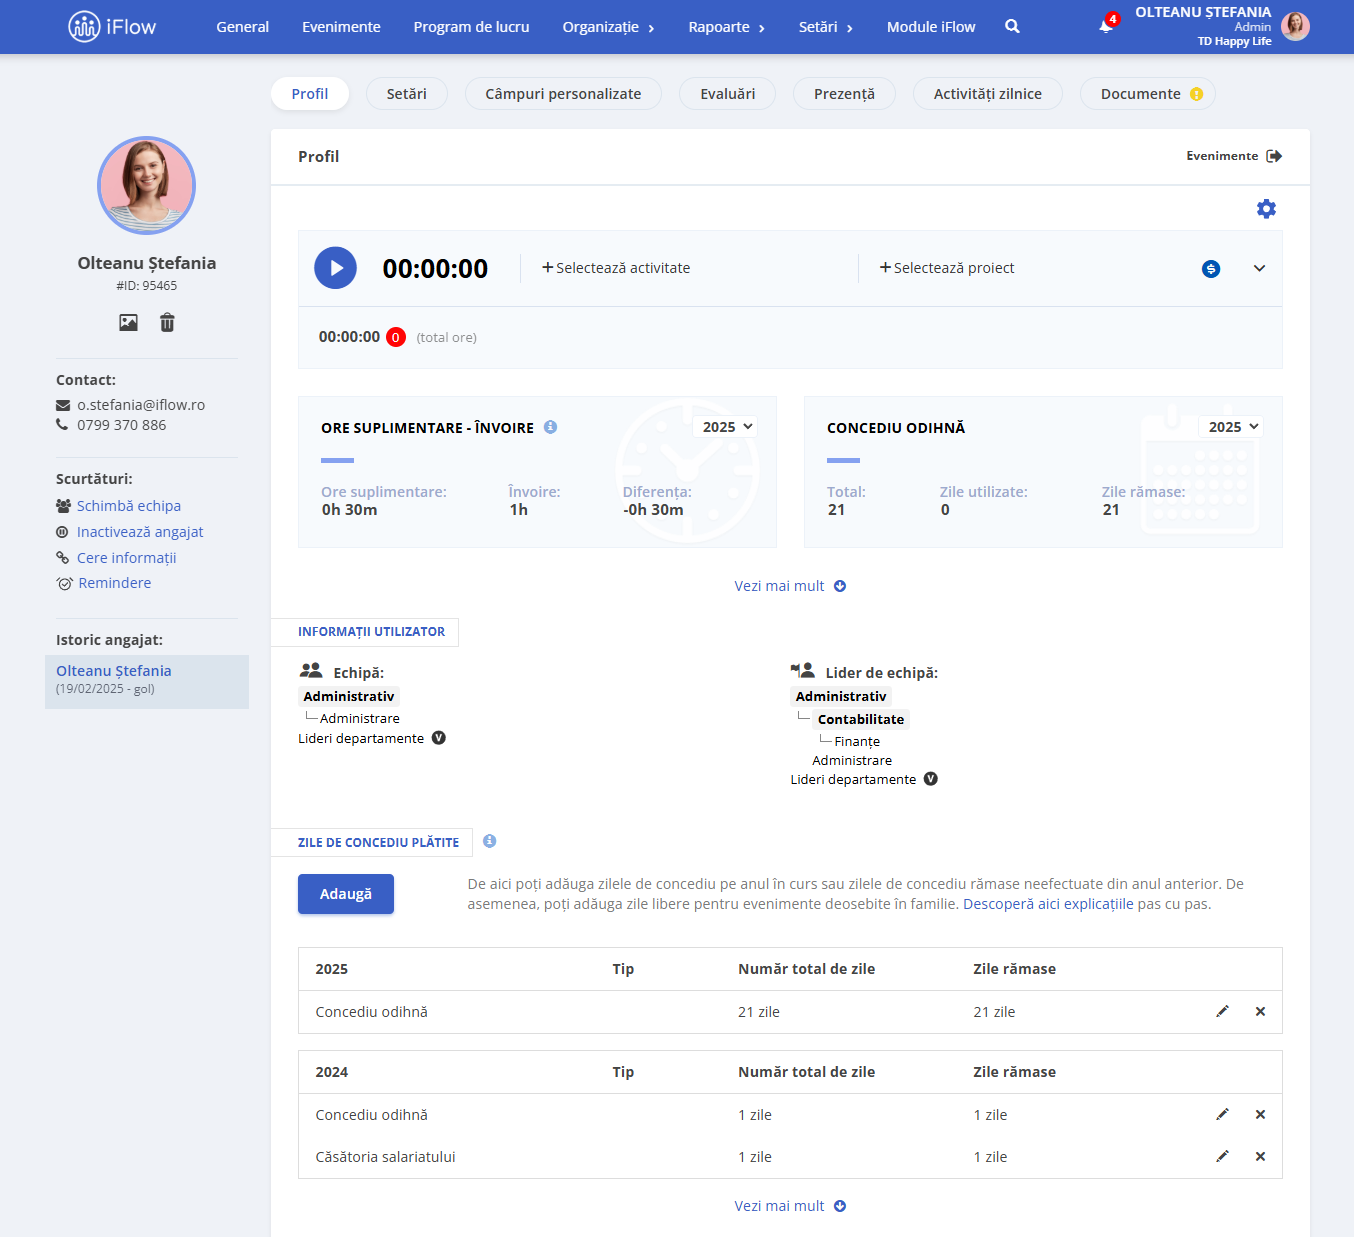The image size is (1354, 1237).
Task: Delete Căsătoria salariatului row
Action: point(1260,1156)
